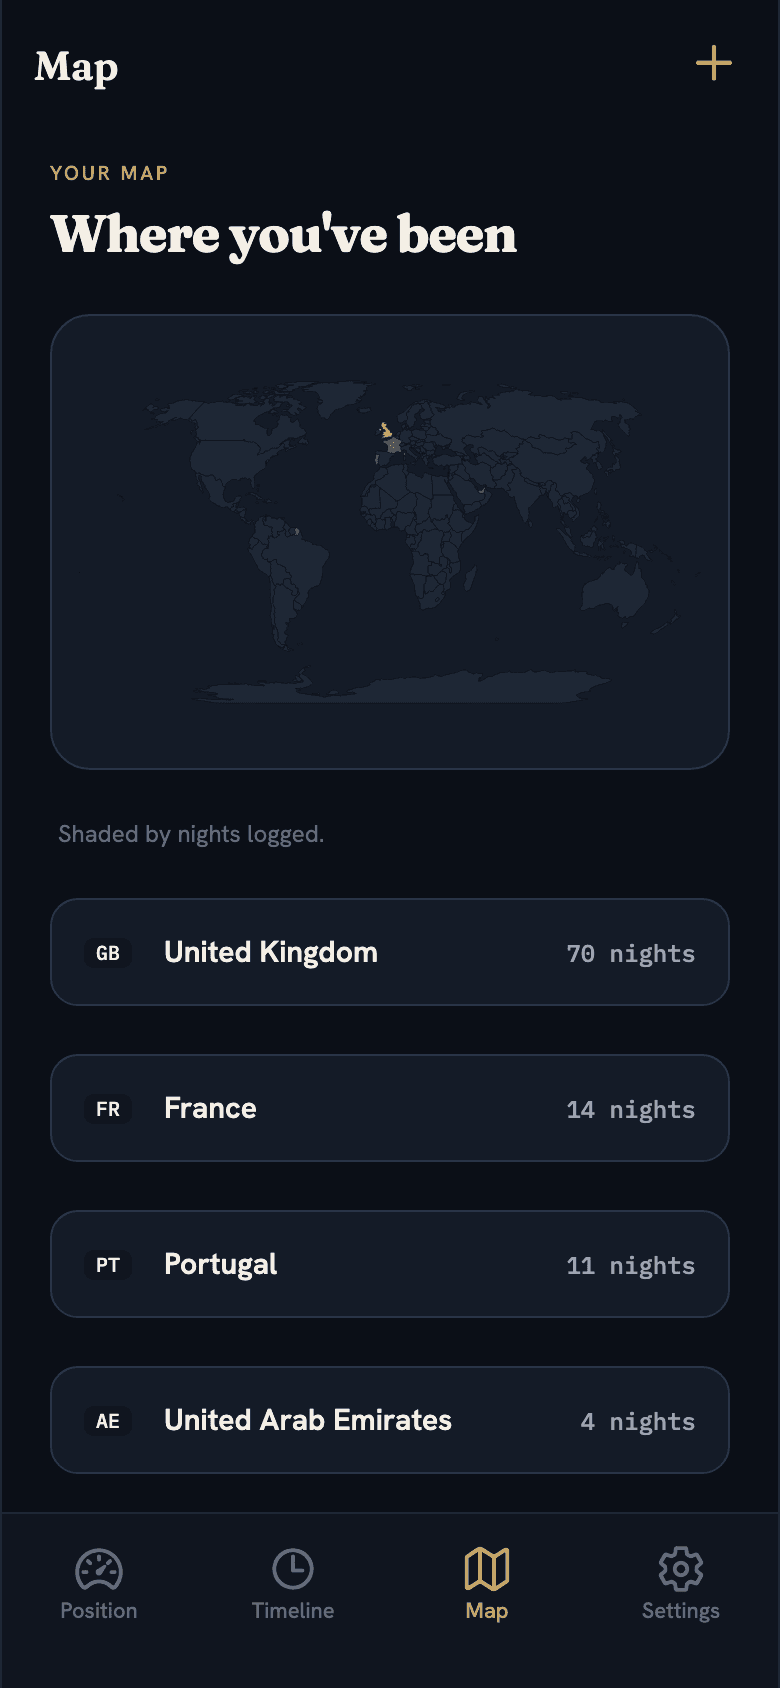Open United Arab Emirates entry
This screenshot has height=1688, width=780.
[390, 1420]
